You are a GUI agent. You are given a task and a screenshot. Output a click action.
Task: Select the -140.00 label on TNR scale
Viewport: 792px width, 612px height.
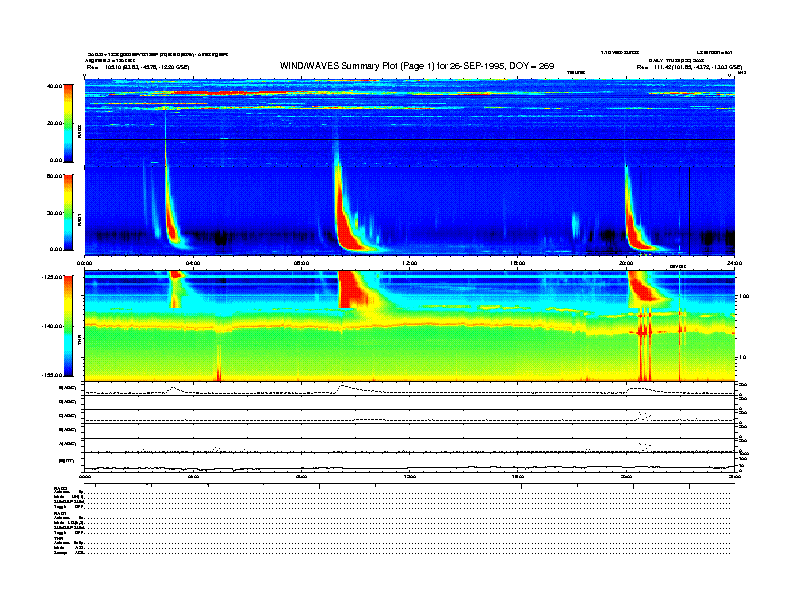52,326
